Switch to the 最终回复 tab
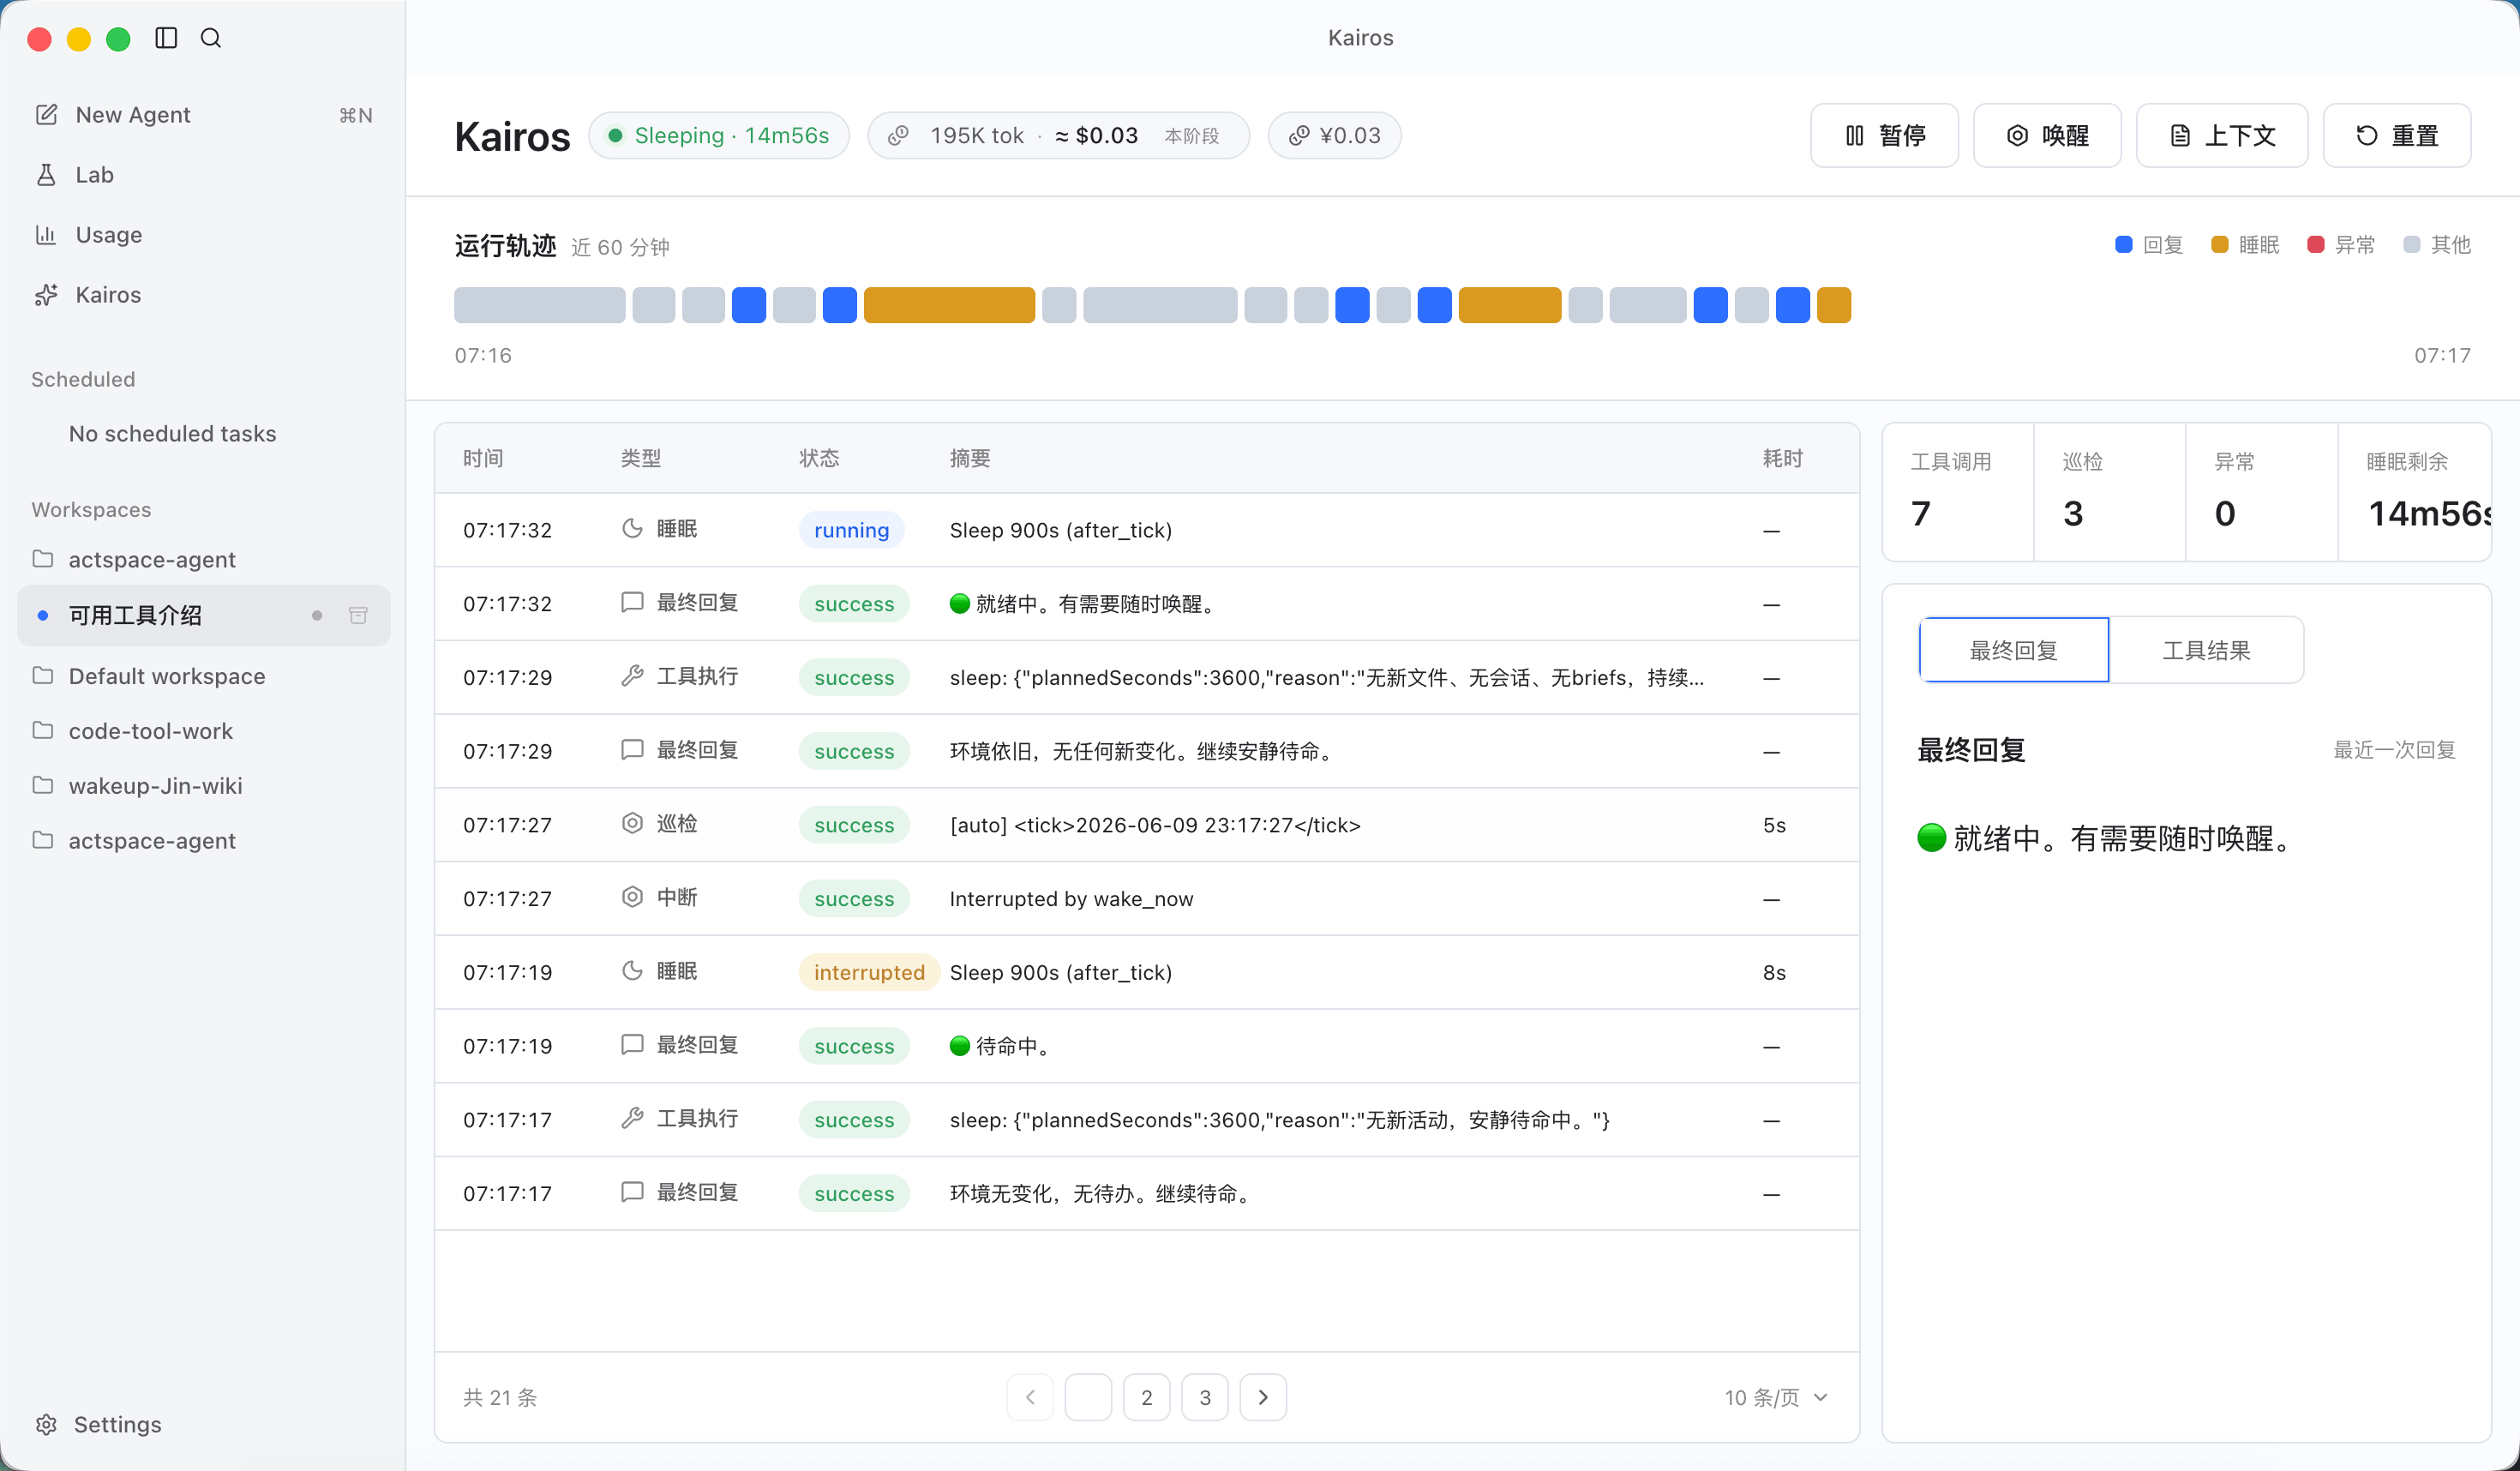Viewport: 2520px width, 1471px height. point(2014,650)
